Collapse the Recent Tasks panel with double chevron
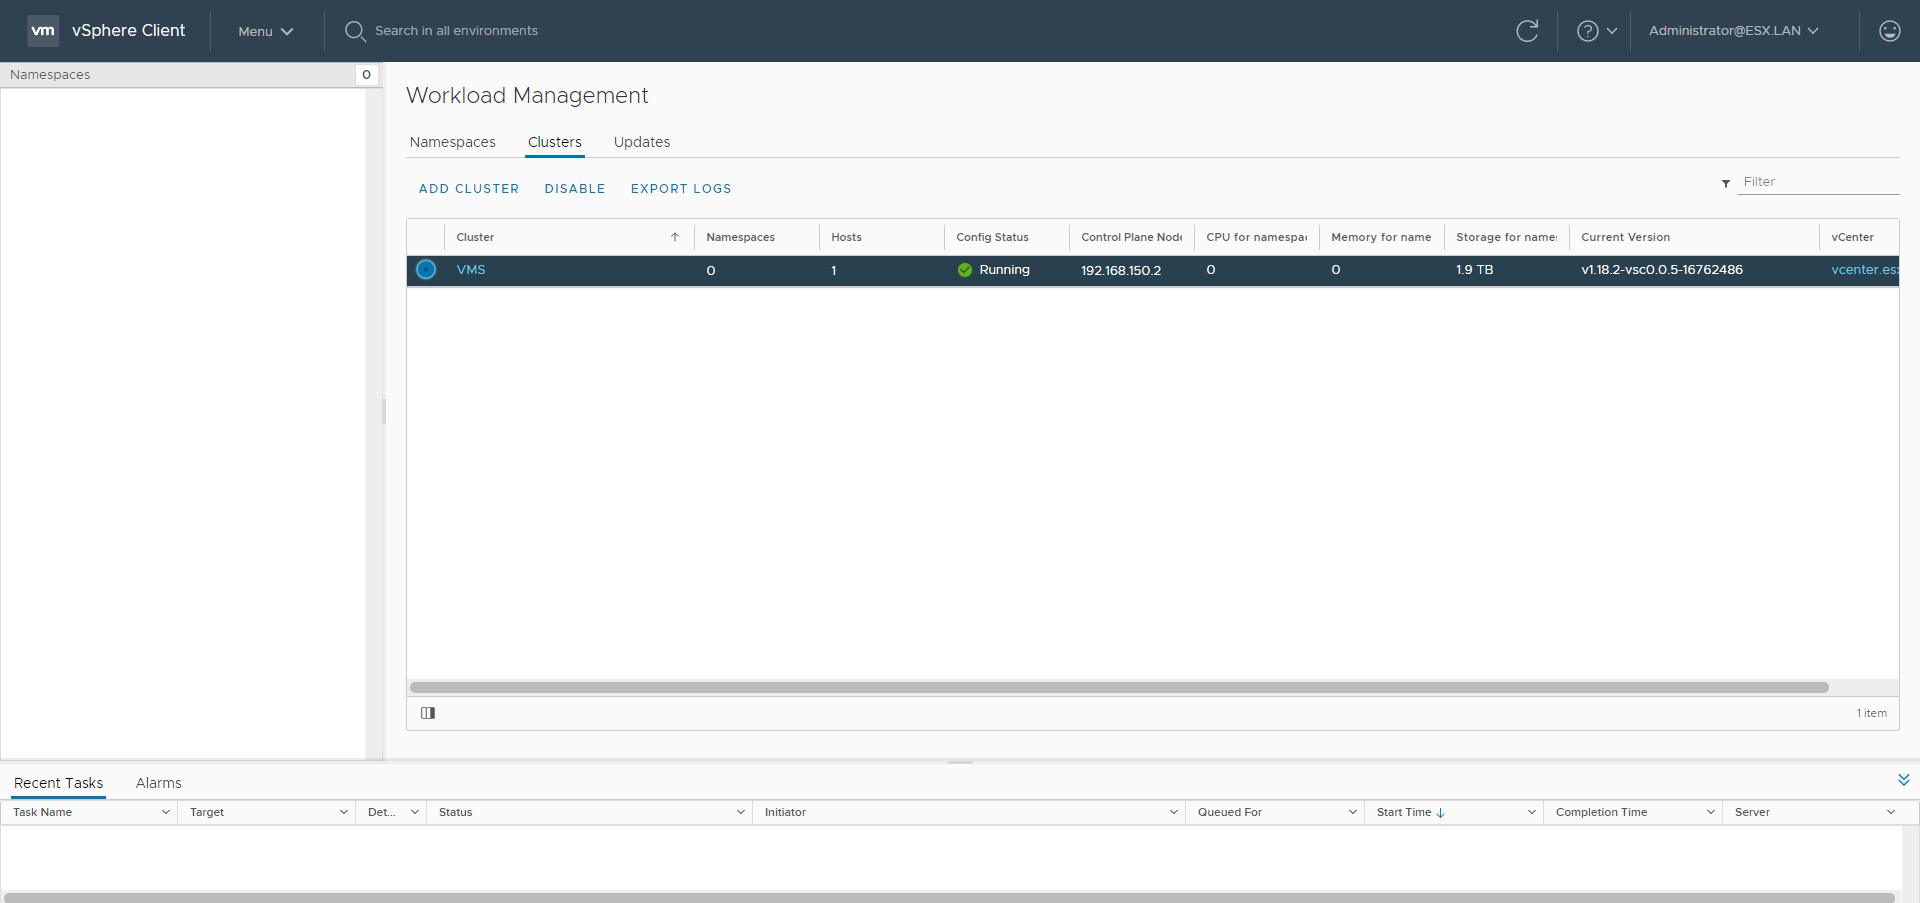Image resolution: width=1920 pixels, height=903 pixels. (x=1903, y=780)
